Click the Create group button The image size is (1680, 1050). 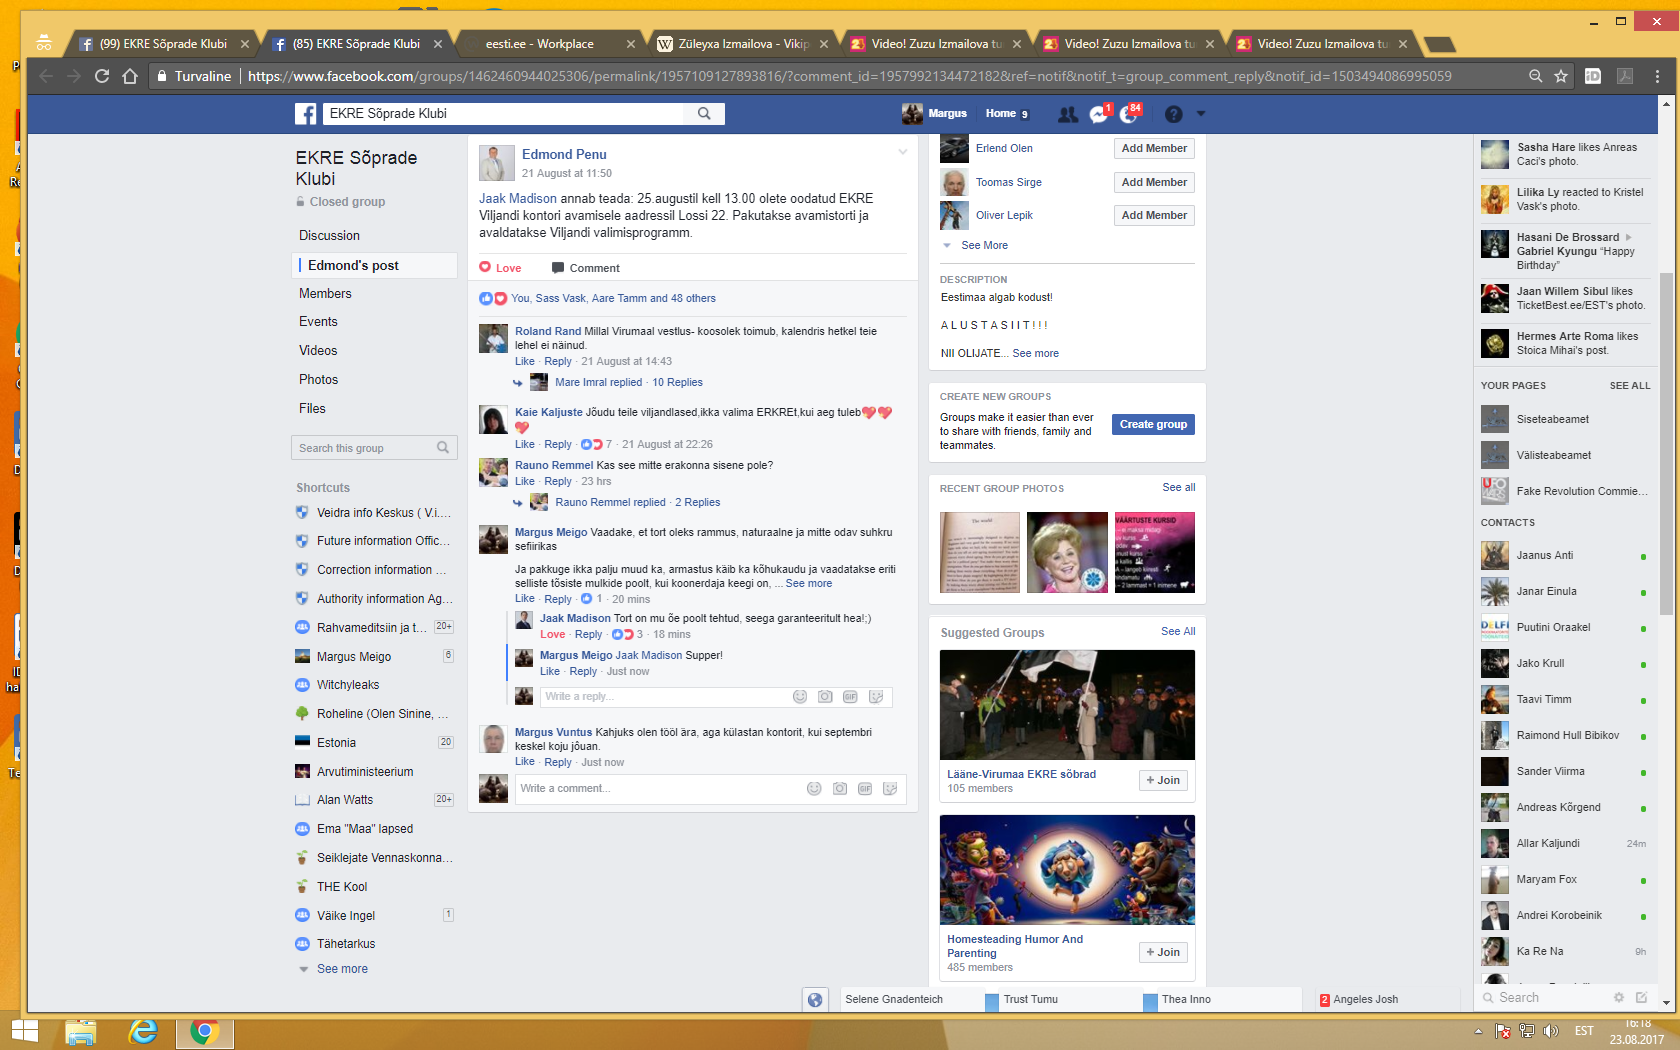pyautogui.click(x=1153, y=424)
